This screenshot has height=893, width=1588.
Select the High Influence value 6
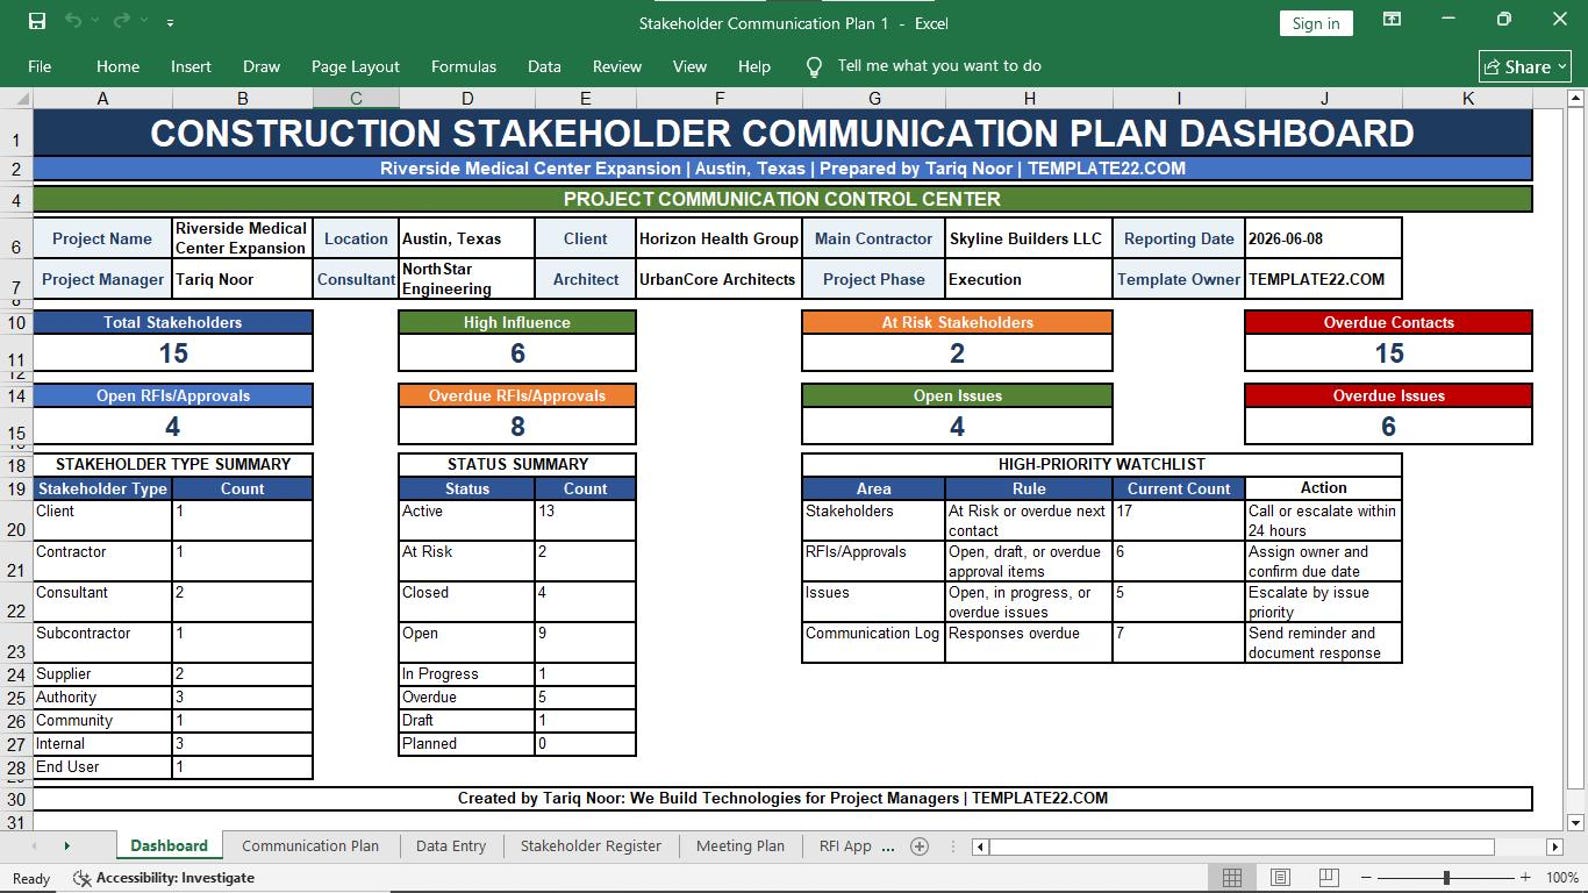coord(517,353)
